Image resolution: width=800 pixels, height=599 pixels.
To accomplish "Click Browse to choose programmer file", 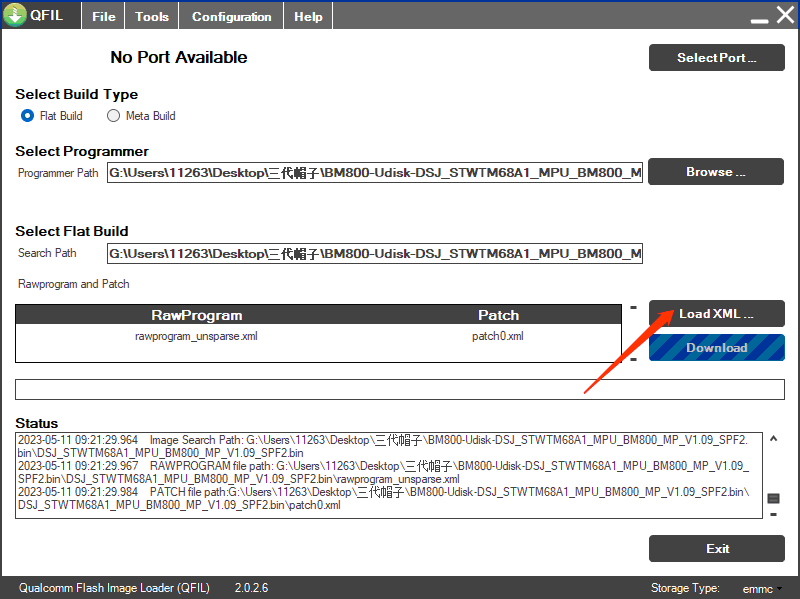I will pyautogui.click(x=716, y=172).
